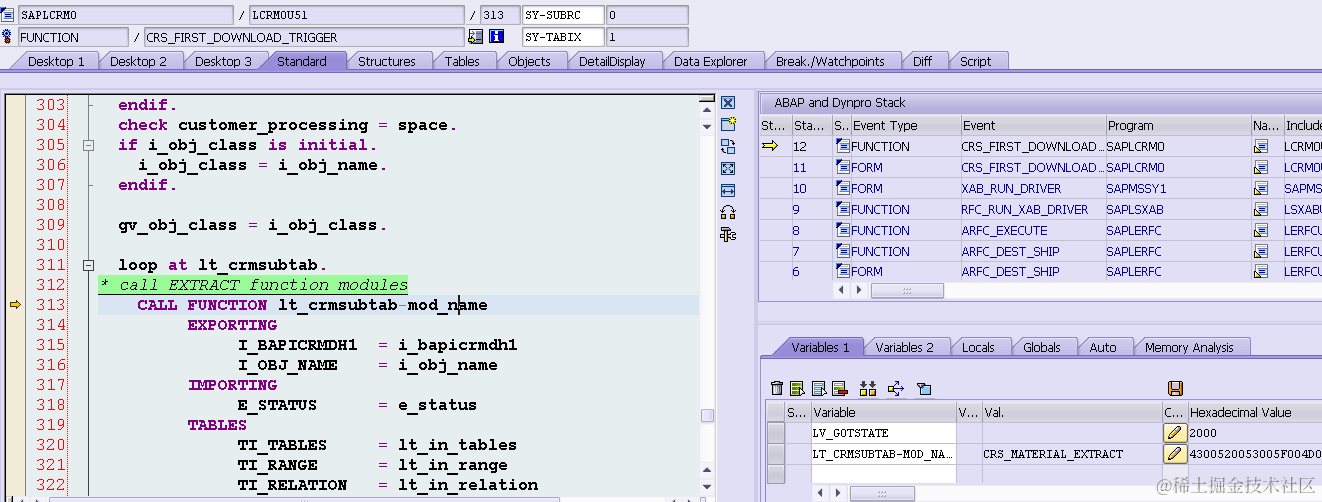1322x502 pixels.
Task: Click the stack table horizontal scroll thumb
Action: [907, 290]
